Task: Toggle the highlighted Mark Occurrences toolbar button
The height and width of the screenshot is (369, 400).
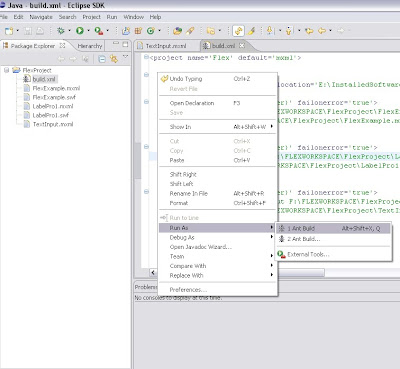Action: tap(238, 31)
